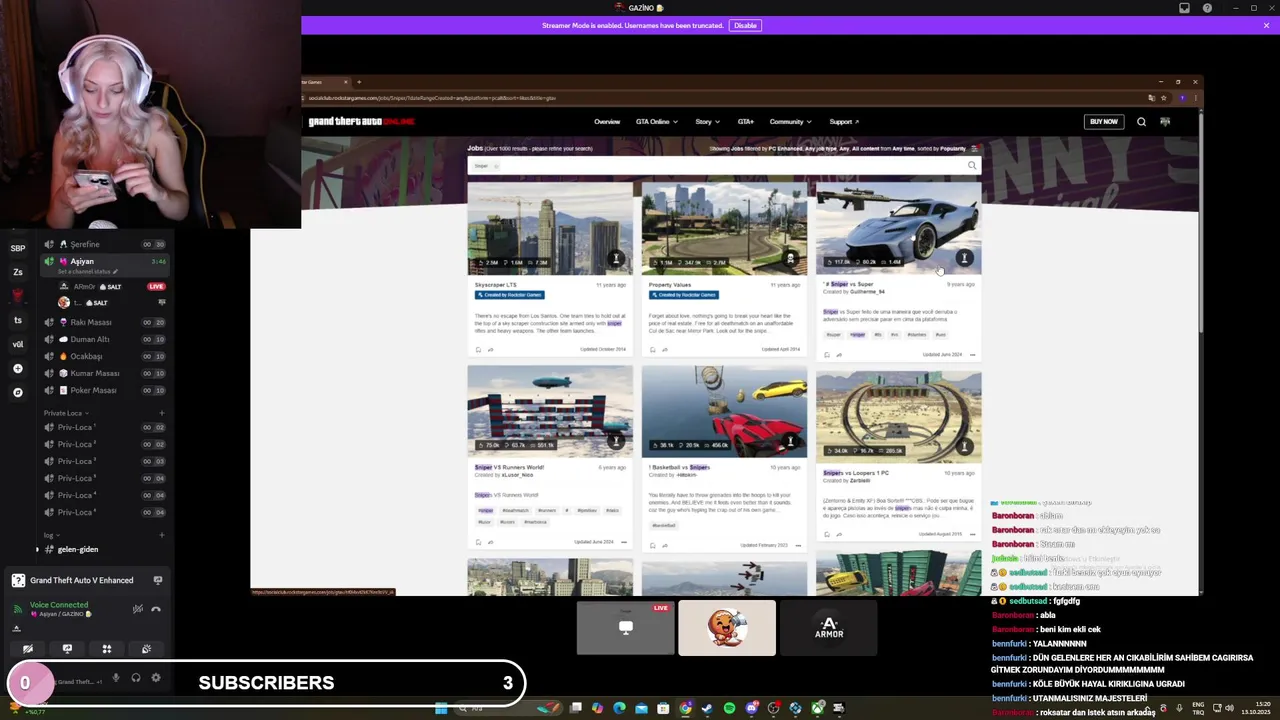This screenshot has width=1280, height=720.
Task: Open the Jobs filter options icon
Action: click(x=974, y=149)
